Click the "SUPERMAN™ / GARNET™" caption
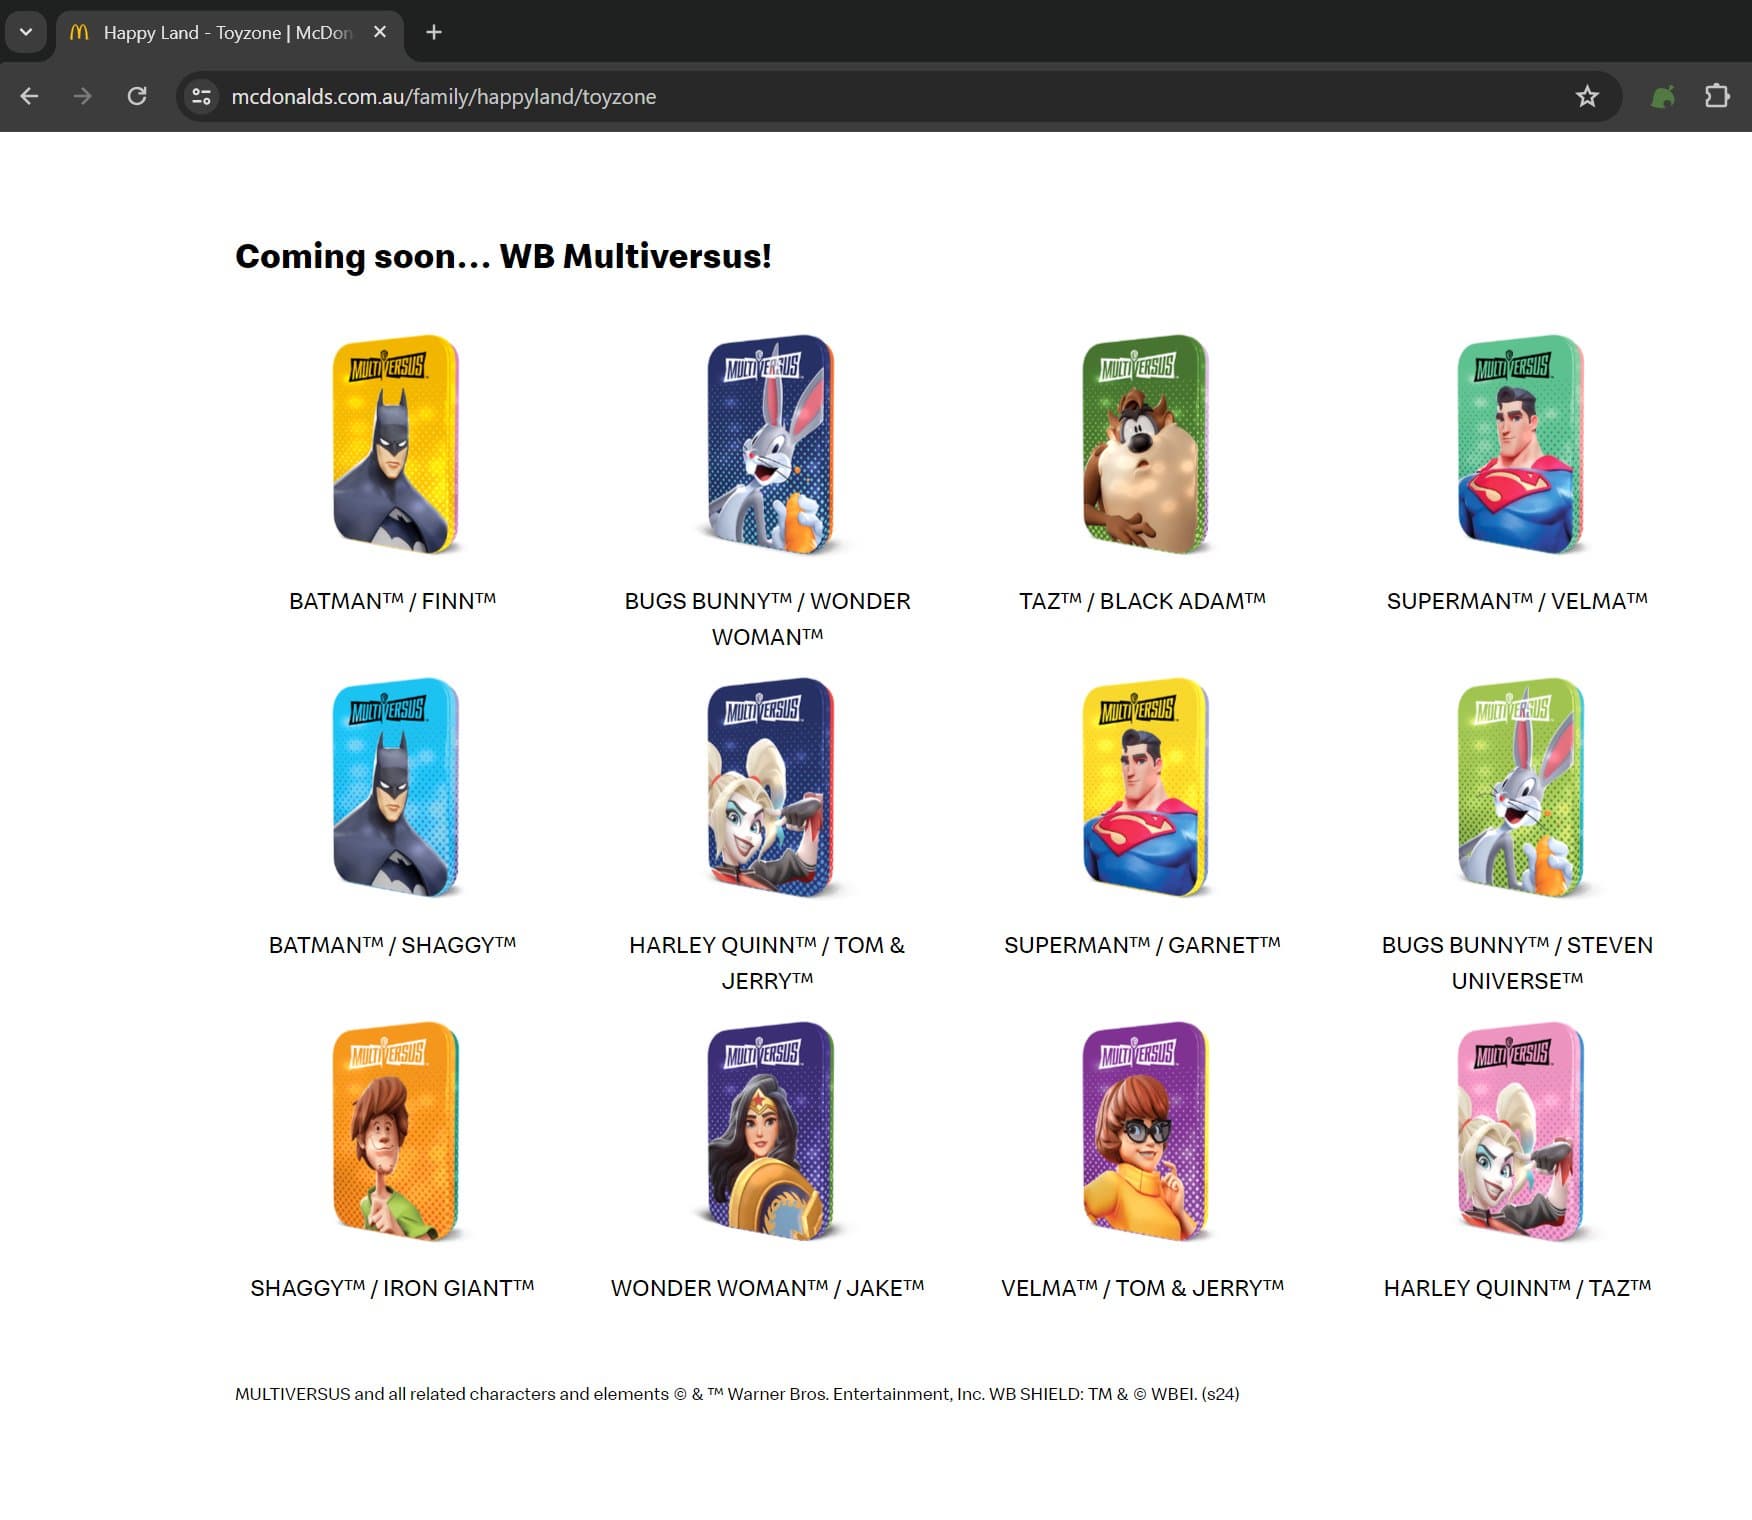 click(1143, 945)
